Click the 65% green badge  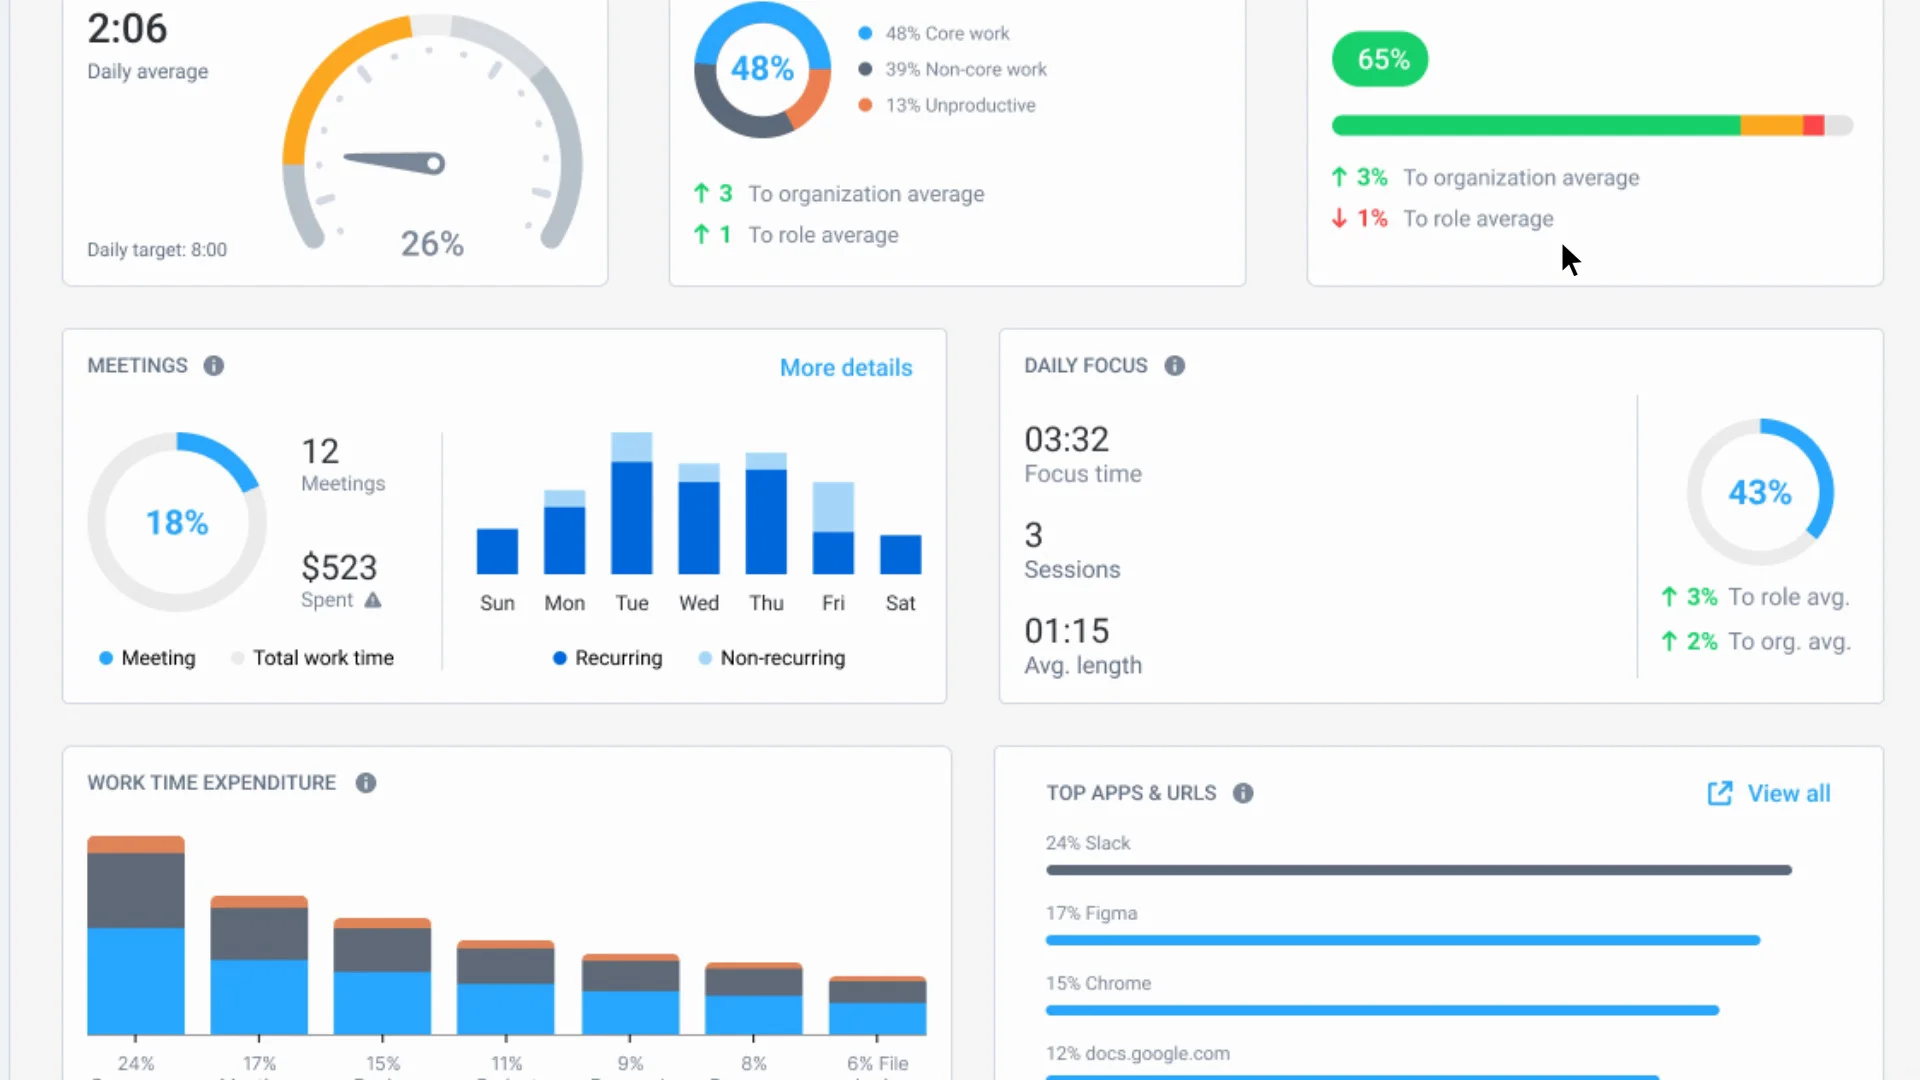1380,59
